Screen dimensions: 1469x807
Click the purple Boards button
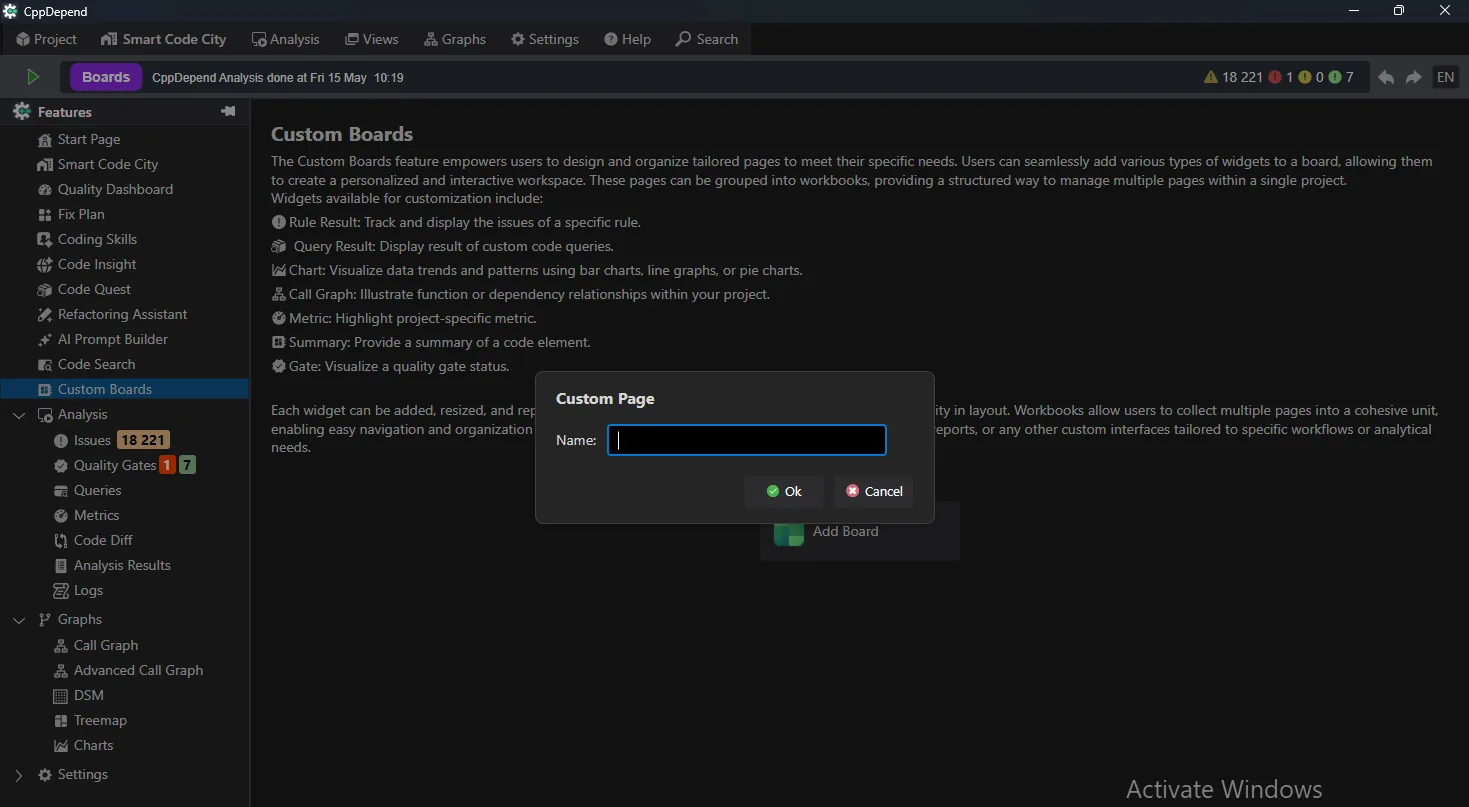(106, 77)
